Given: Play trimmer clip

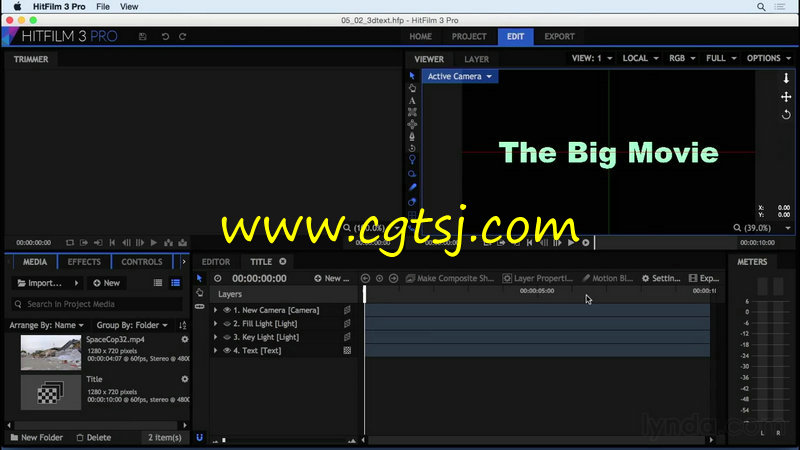Looking at the screenshot, I should click(x=154, y=243).
